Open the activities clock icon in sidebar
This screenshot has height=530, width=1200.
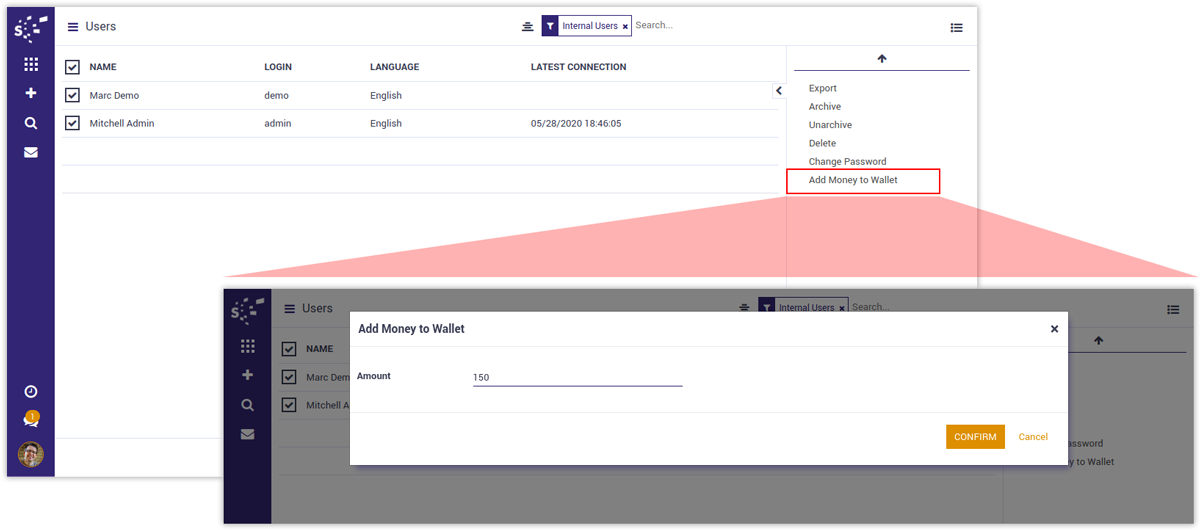coord(31,391)
